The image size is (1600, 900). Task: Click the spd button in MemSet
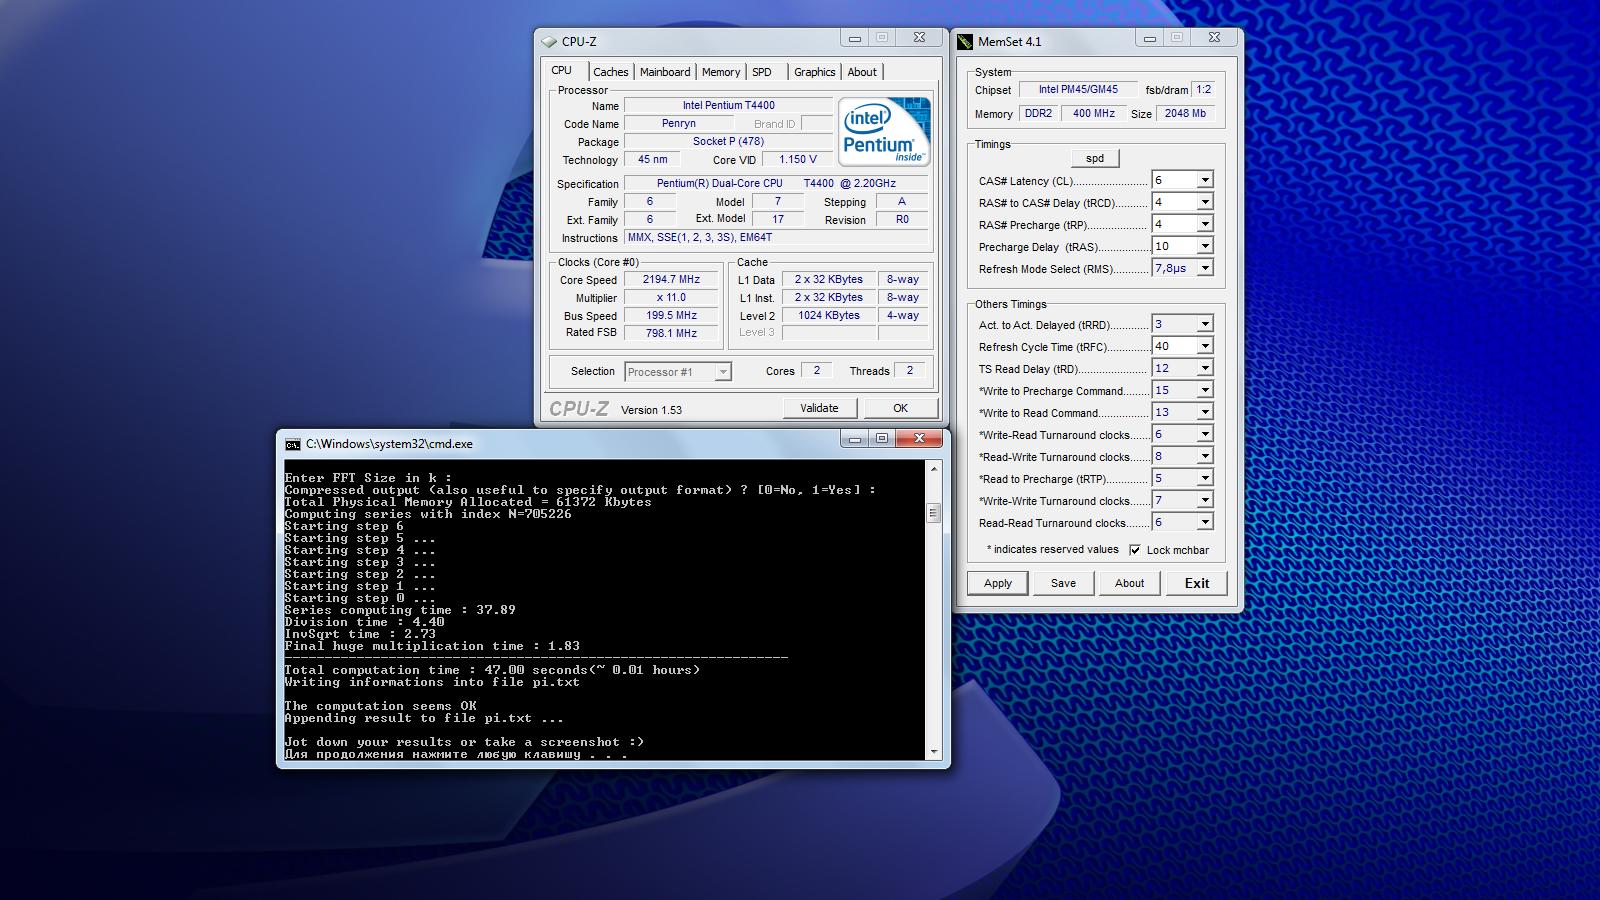[x=1095, y=158]
